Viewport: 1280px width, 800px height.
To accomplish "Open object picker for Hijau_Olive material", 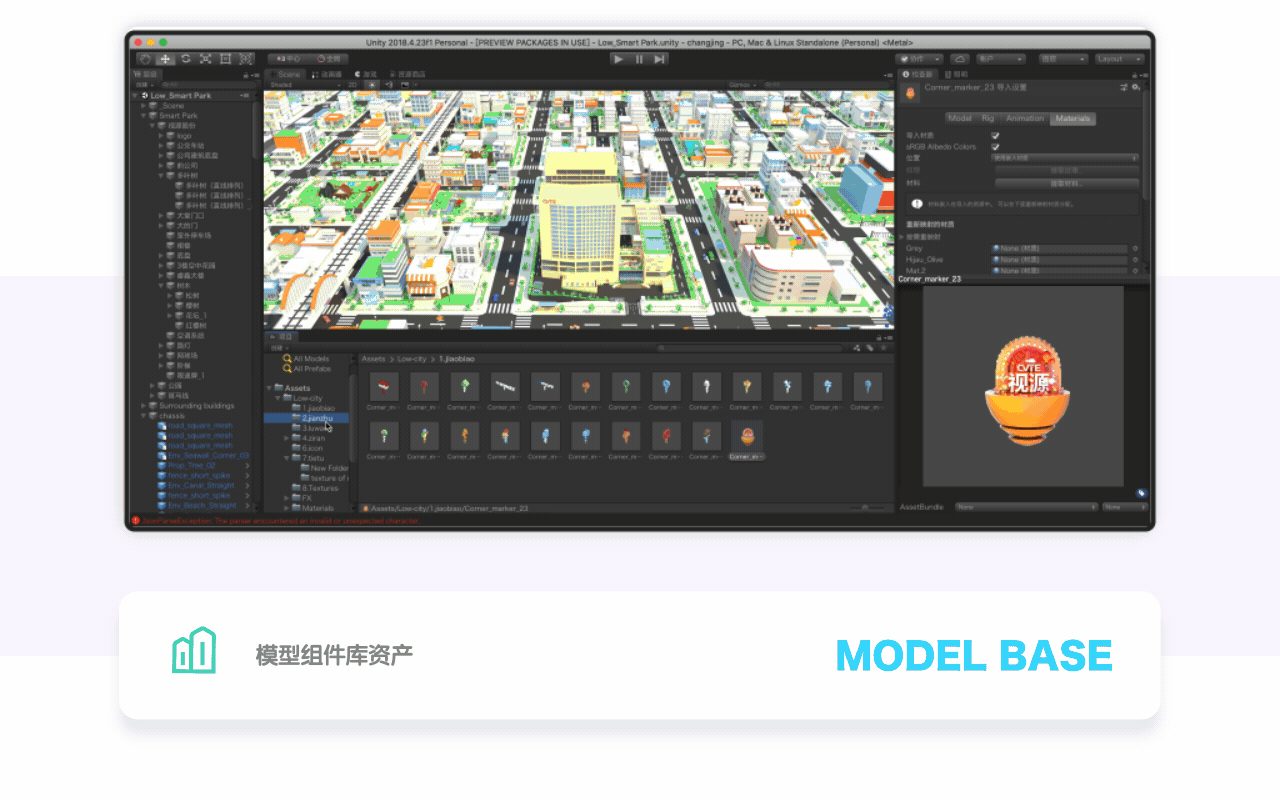I will [1135, 259].
